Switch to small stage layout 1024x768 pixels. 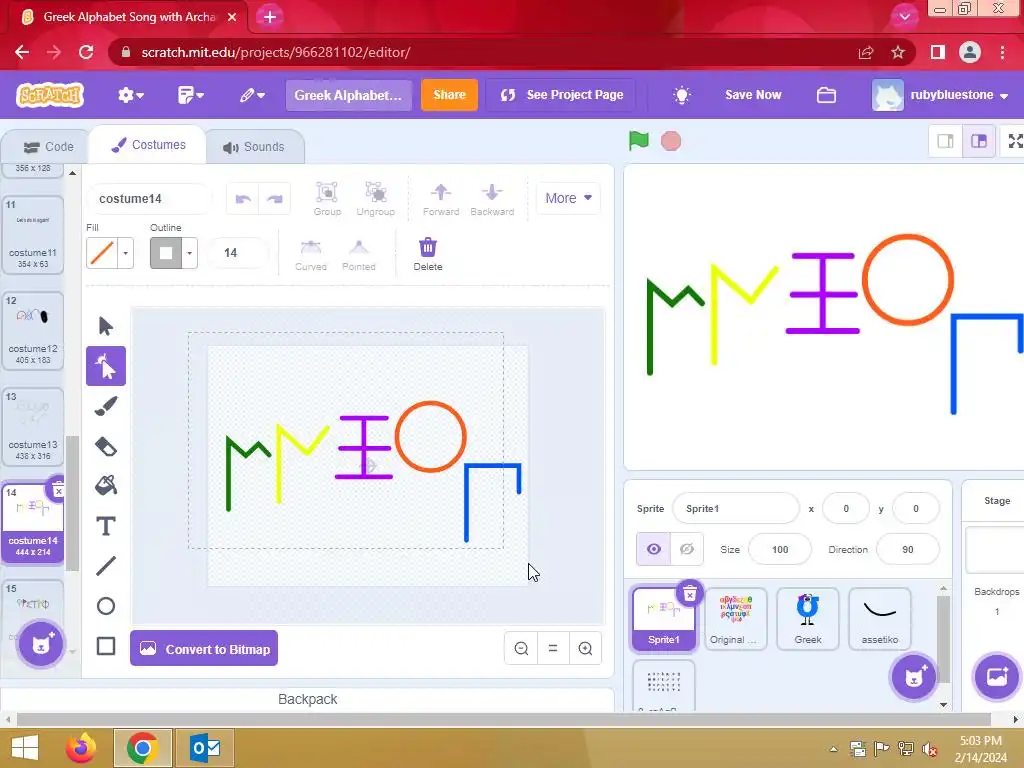pyautogui.click(x=945, y=141)
